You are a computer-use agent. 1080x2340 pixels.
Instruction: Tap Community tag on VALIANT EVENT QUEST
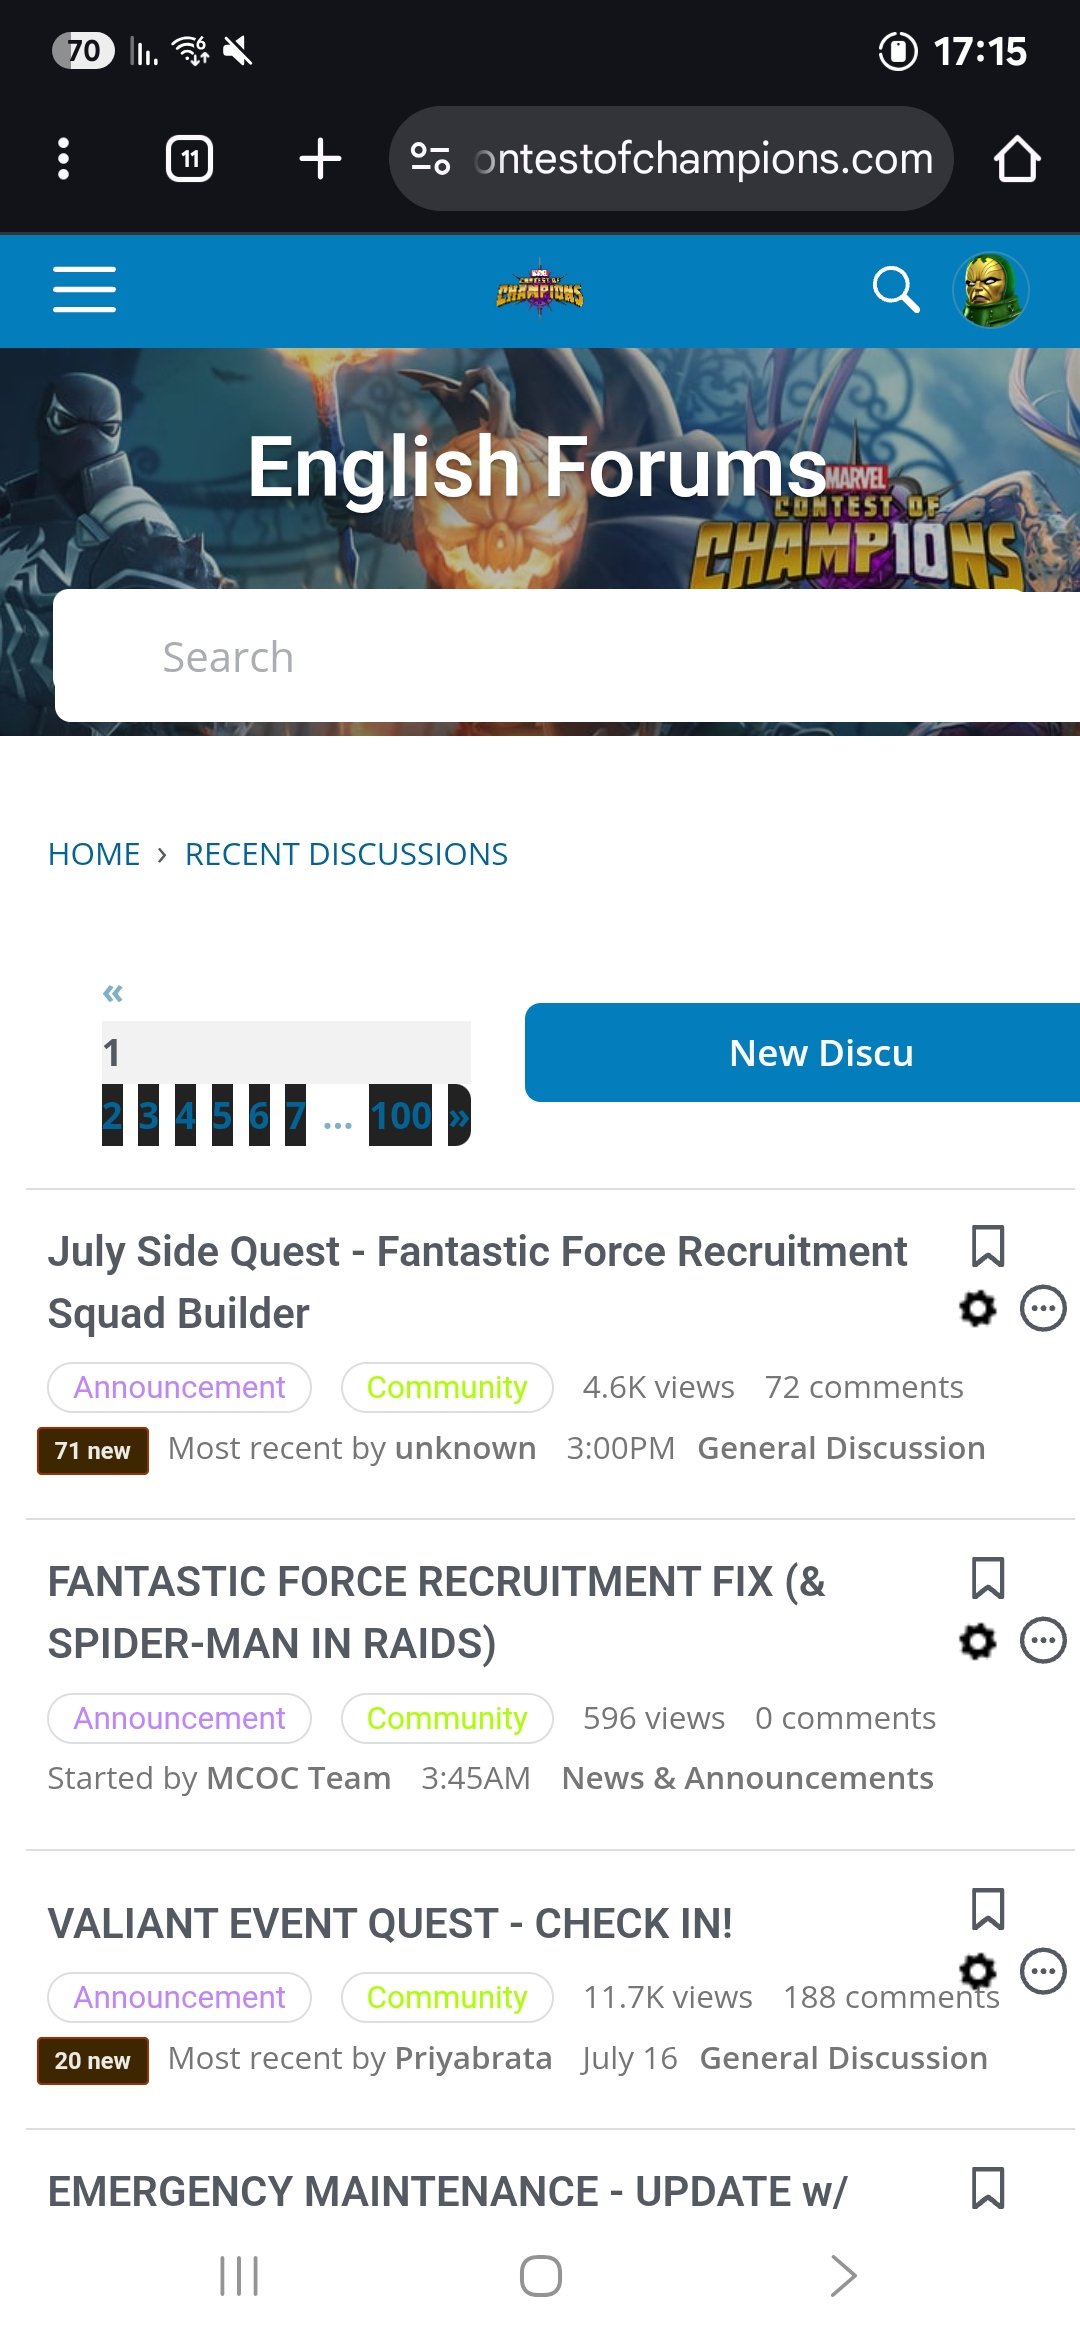(447, 1997)
